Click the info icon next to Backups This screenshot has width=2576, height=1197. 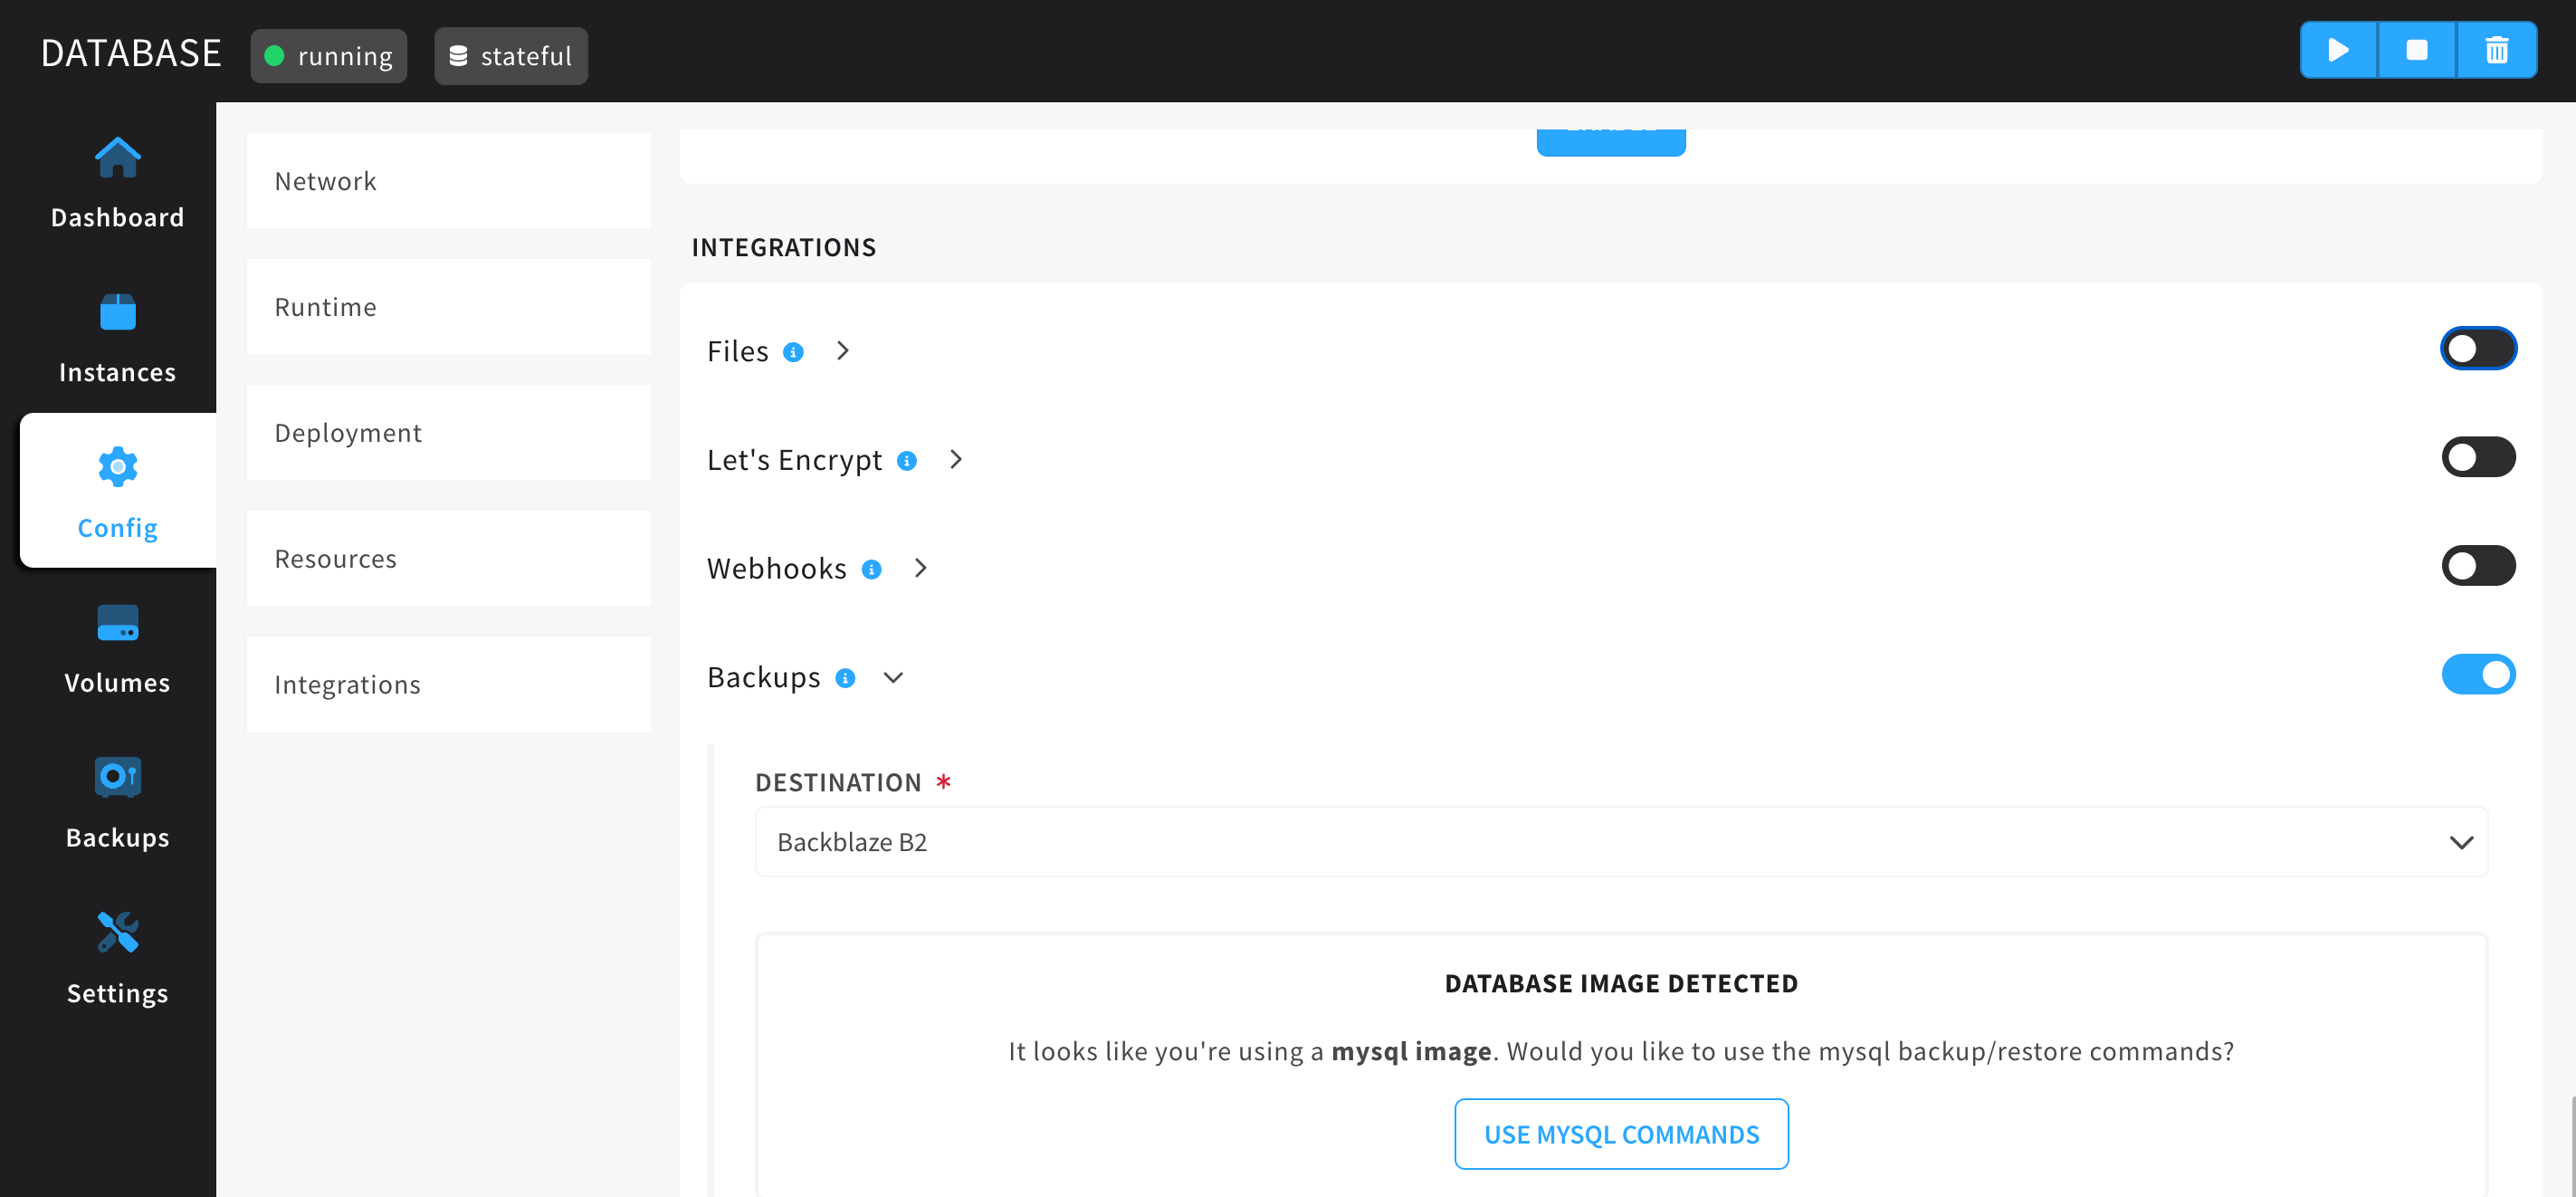click(844, 677)
